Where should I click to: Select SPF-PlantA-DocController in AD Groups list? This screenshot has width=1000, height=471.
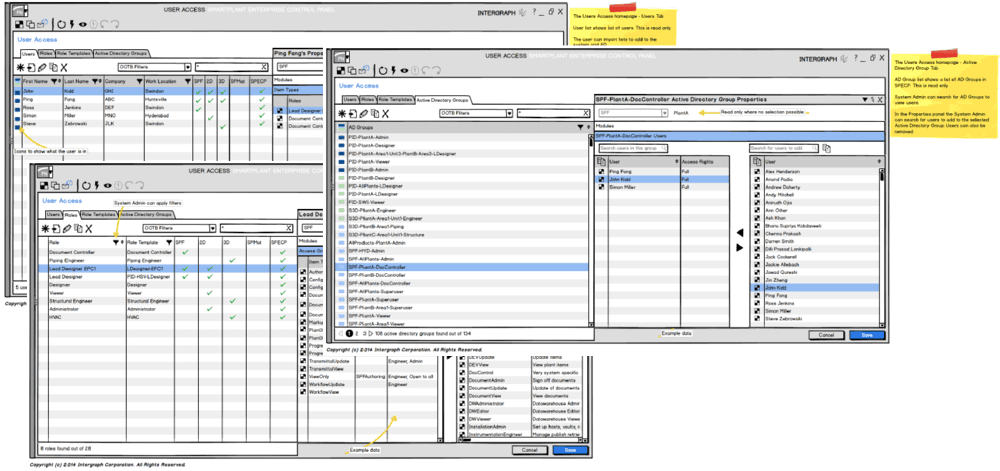(x=463, y=267)
